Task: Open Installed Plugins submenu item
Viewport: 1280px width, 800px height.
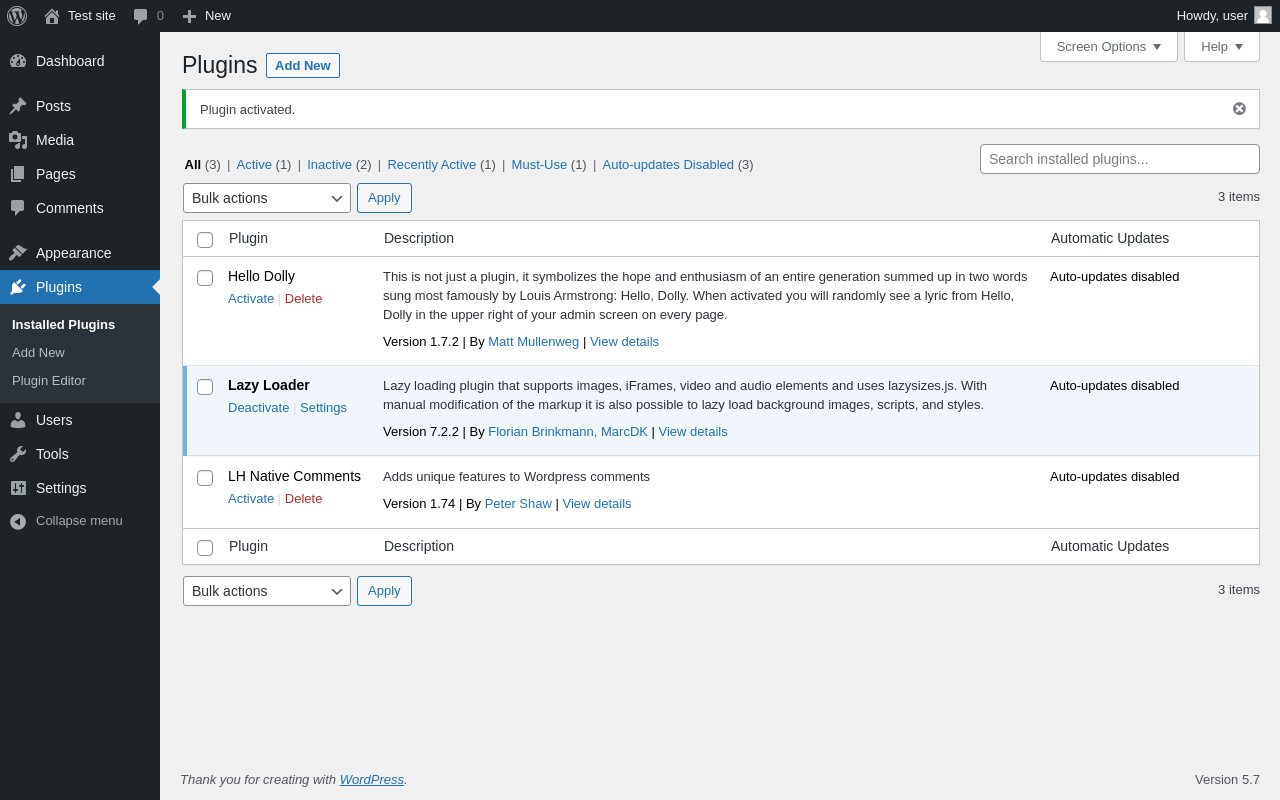Action: tap(63, 325)
